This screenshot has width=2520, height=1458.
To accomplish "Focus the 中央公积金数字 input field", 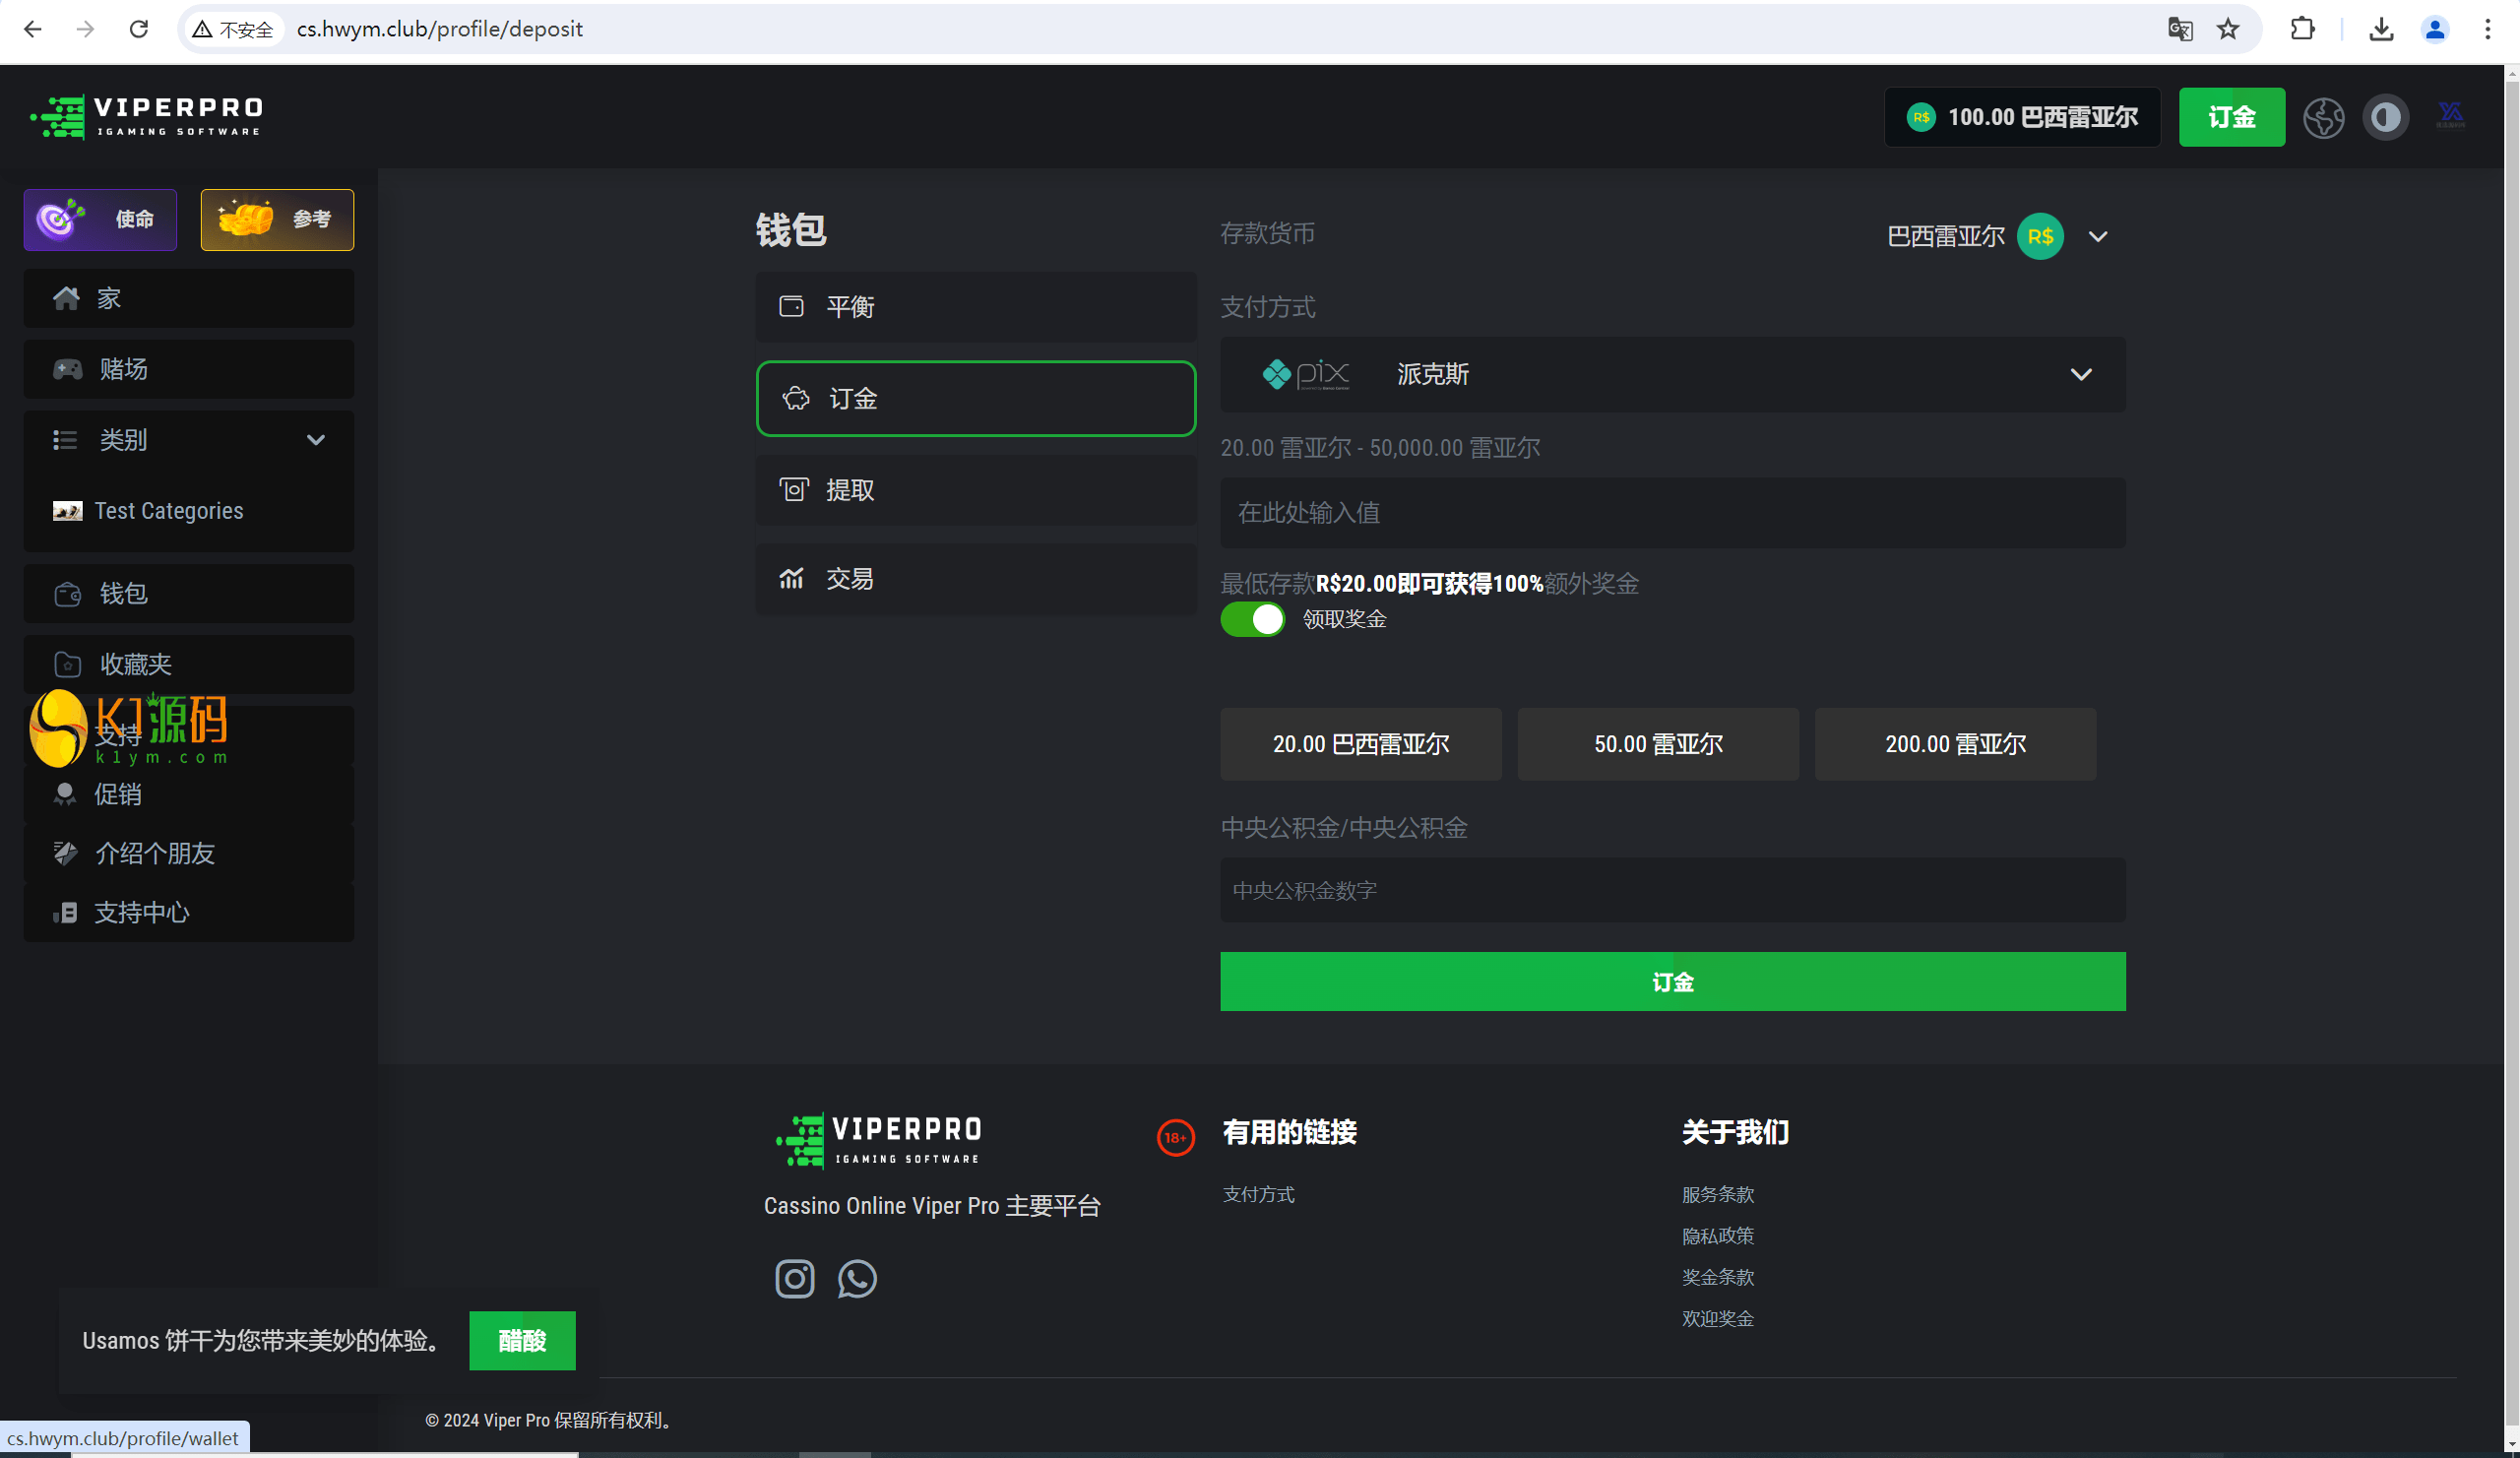I will click(x=1672, y=890).
